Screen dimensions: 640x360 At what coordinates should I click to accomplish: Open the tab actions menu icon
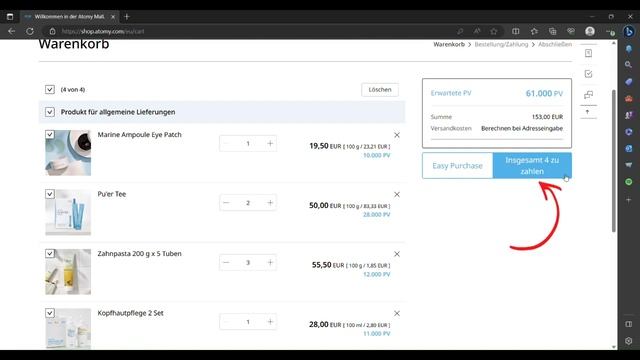coord(10,17)
